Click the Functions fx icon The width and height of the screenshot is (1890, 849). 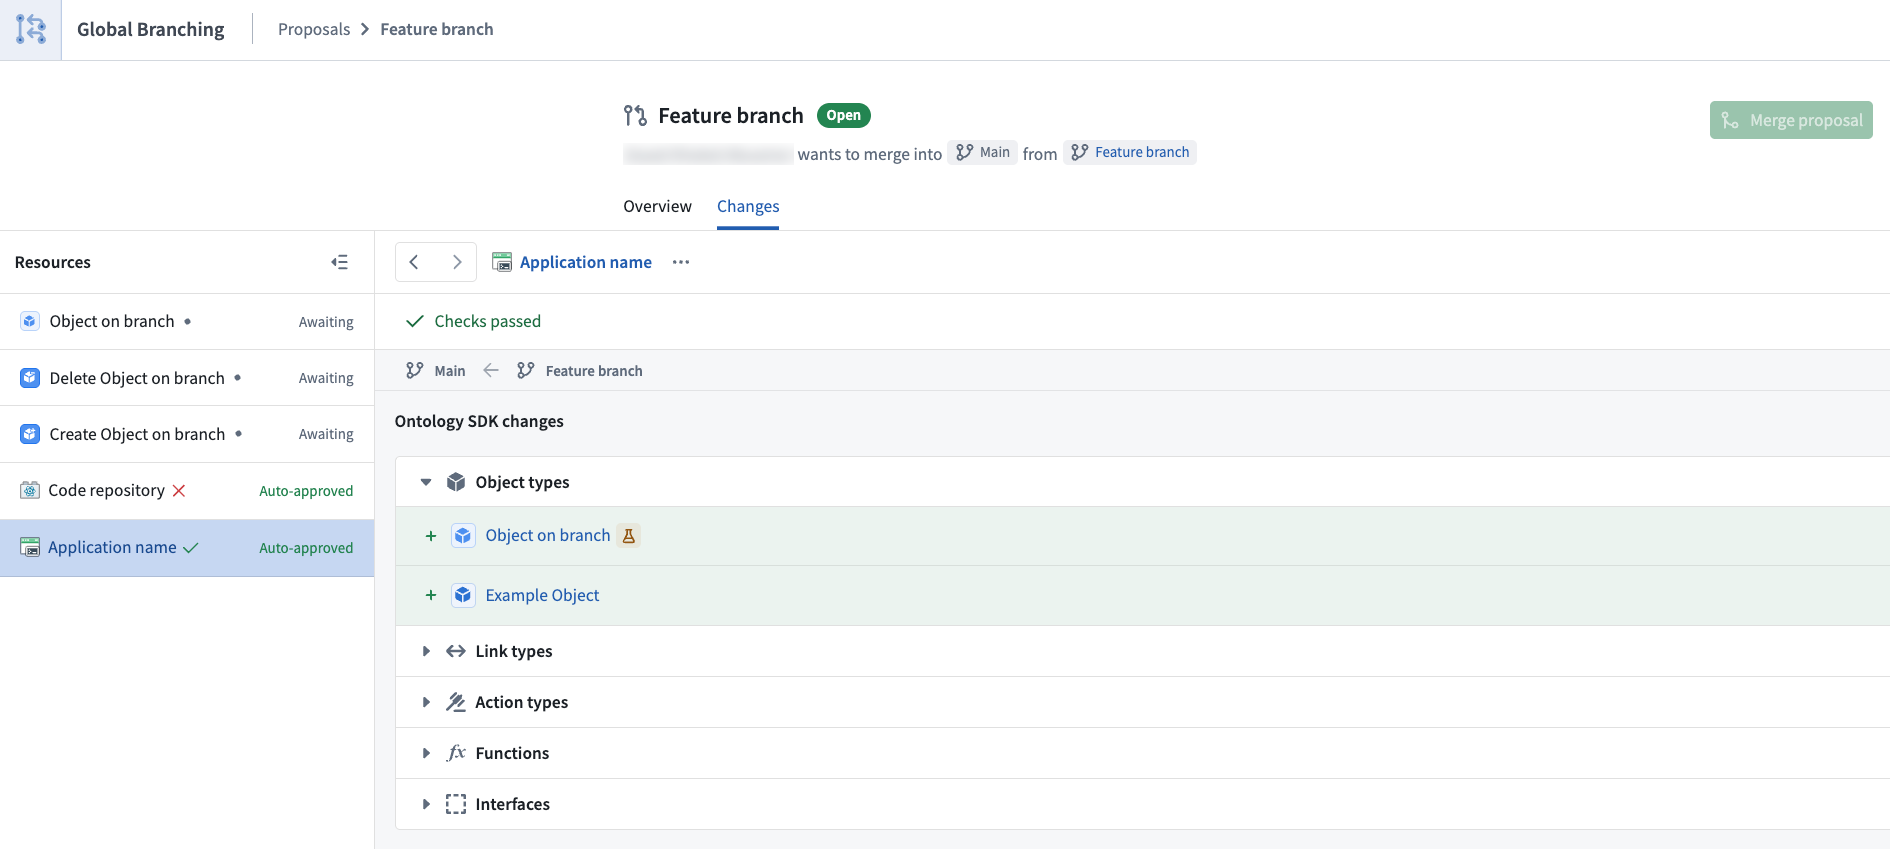456,753
